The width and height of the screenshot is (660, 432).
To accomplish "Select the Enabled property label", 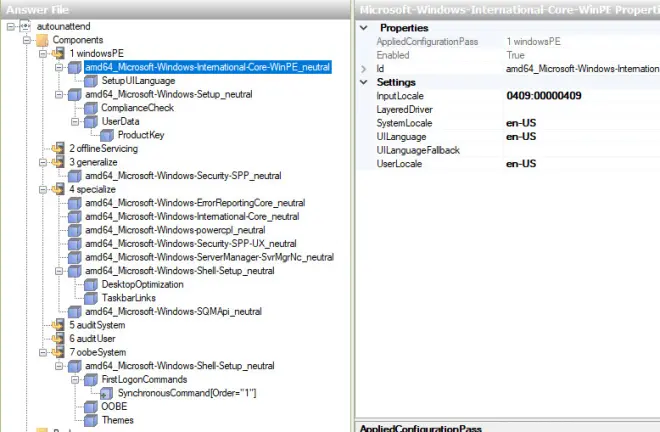I will [393, 55].
